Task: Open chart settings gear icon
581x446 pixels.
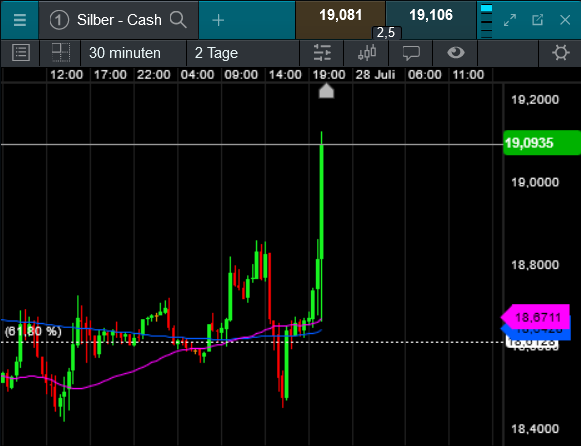Action: 561,53
